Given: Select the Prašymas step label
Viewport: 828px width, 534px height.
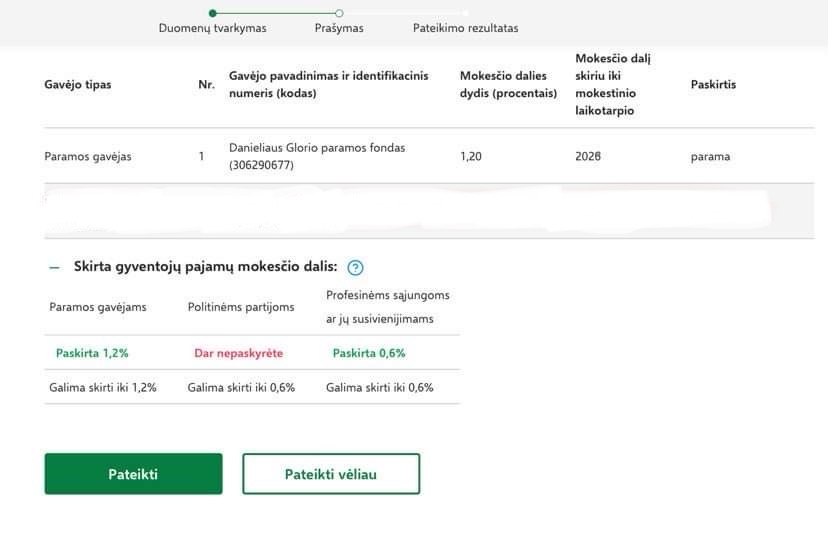Looking at the screenshot, I should [x=339, y=28].
